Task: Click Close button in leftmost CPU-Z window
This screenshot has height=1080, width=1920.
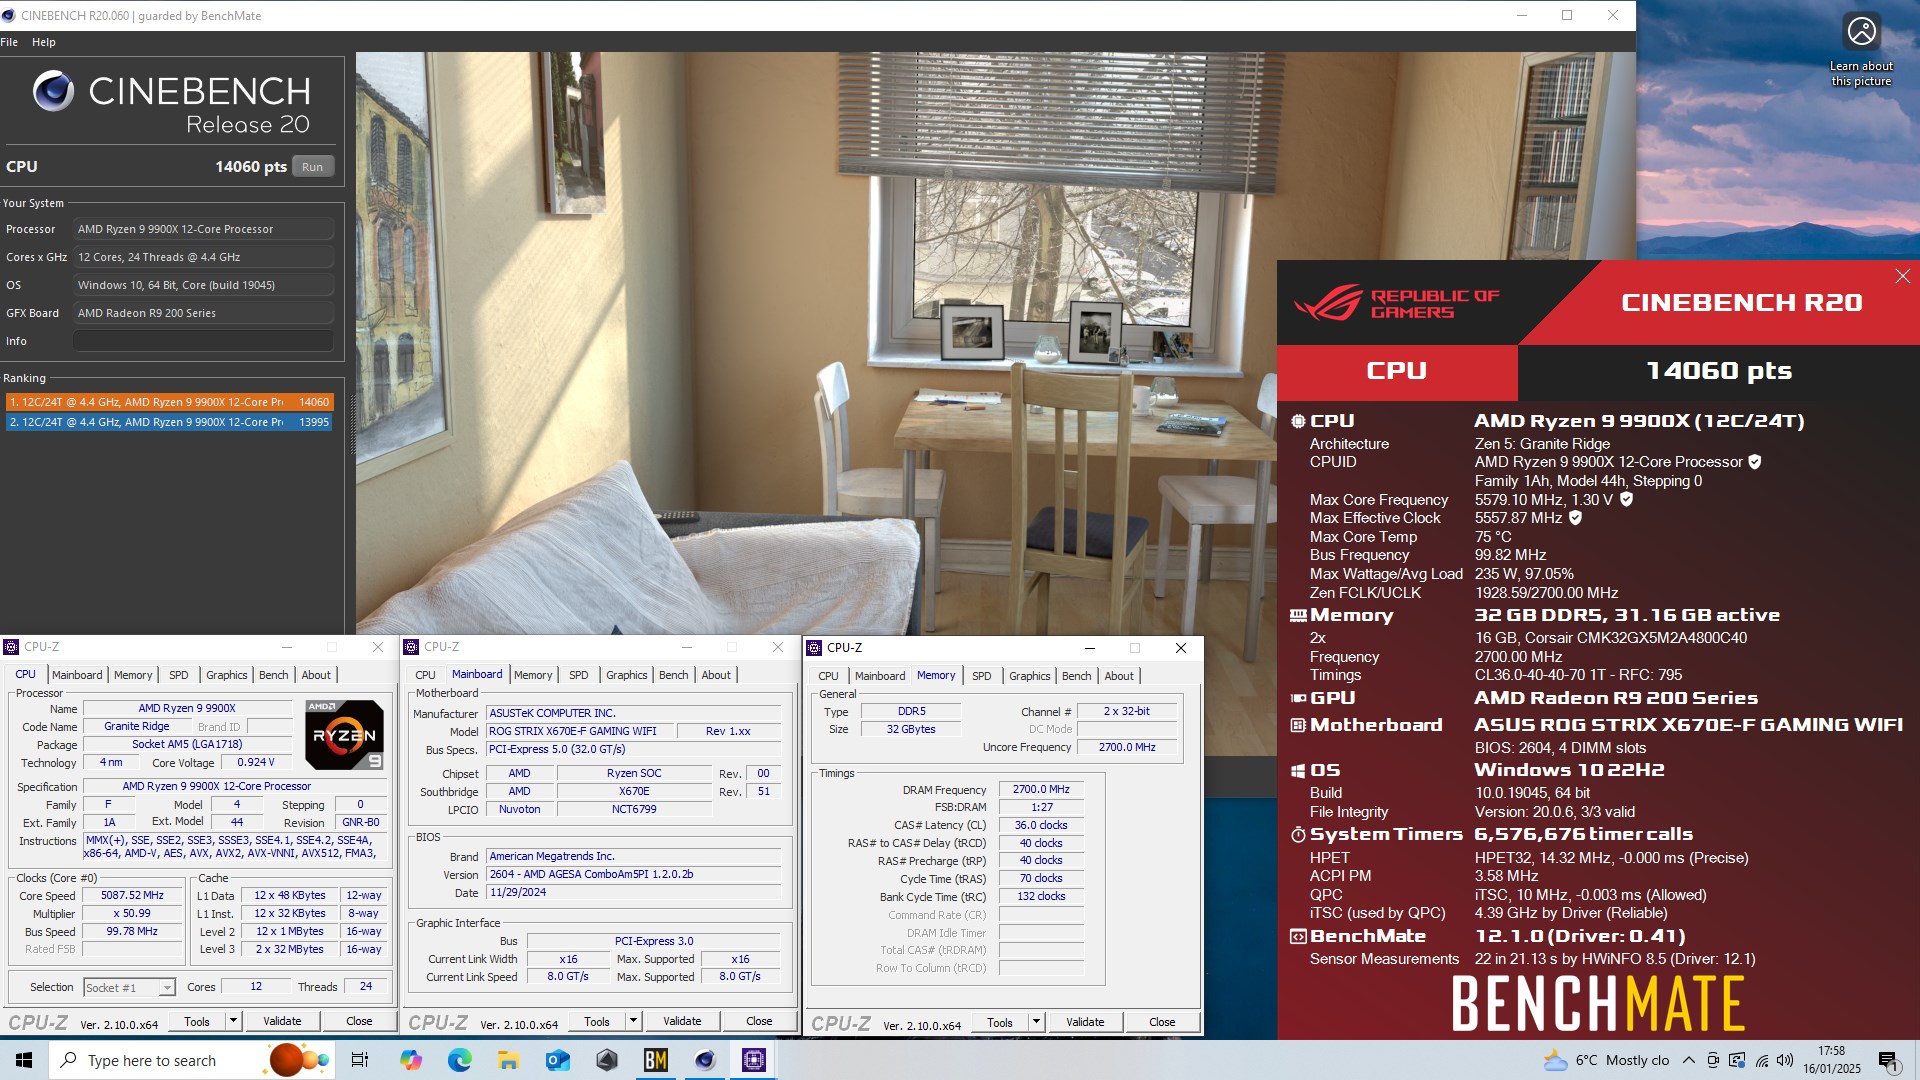Action: 359,1021
